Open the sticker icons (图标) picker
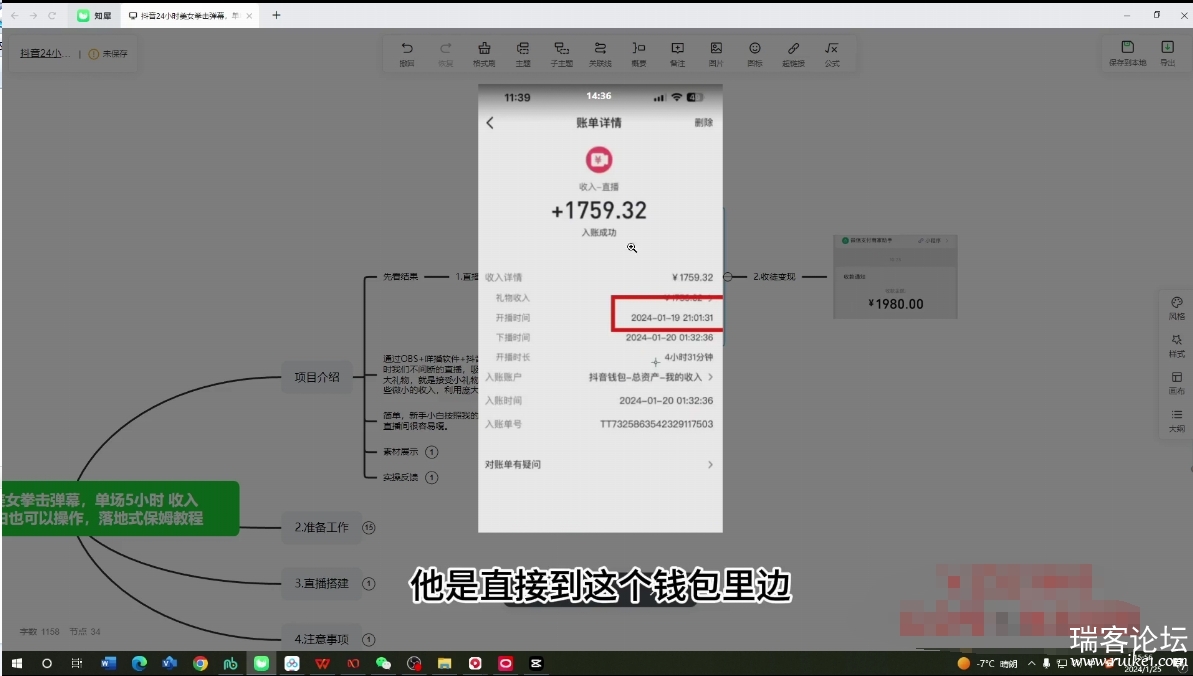The image size is (1193, 676). 755,53
